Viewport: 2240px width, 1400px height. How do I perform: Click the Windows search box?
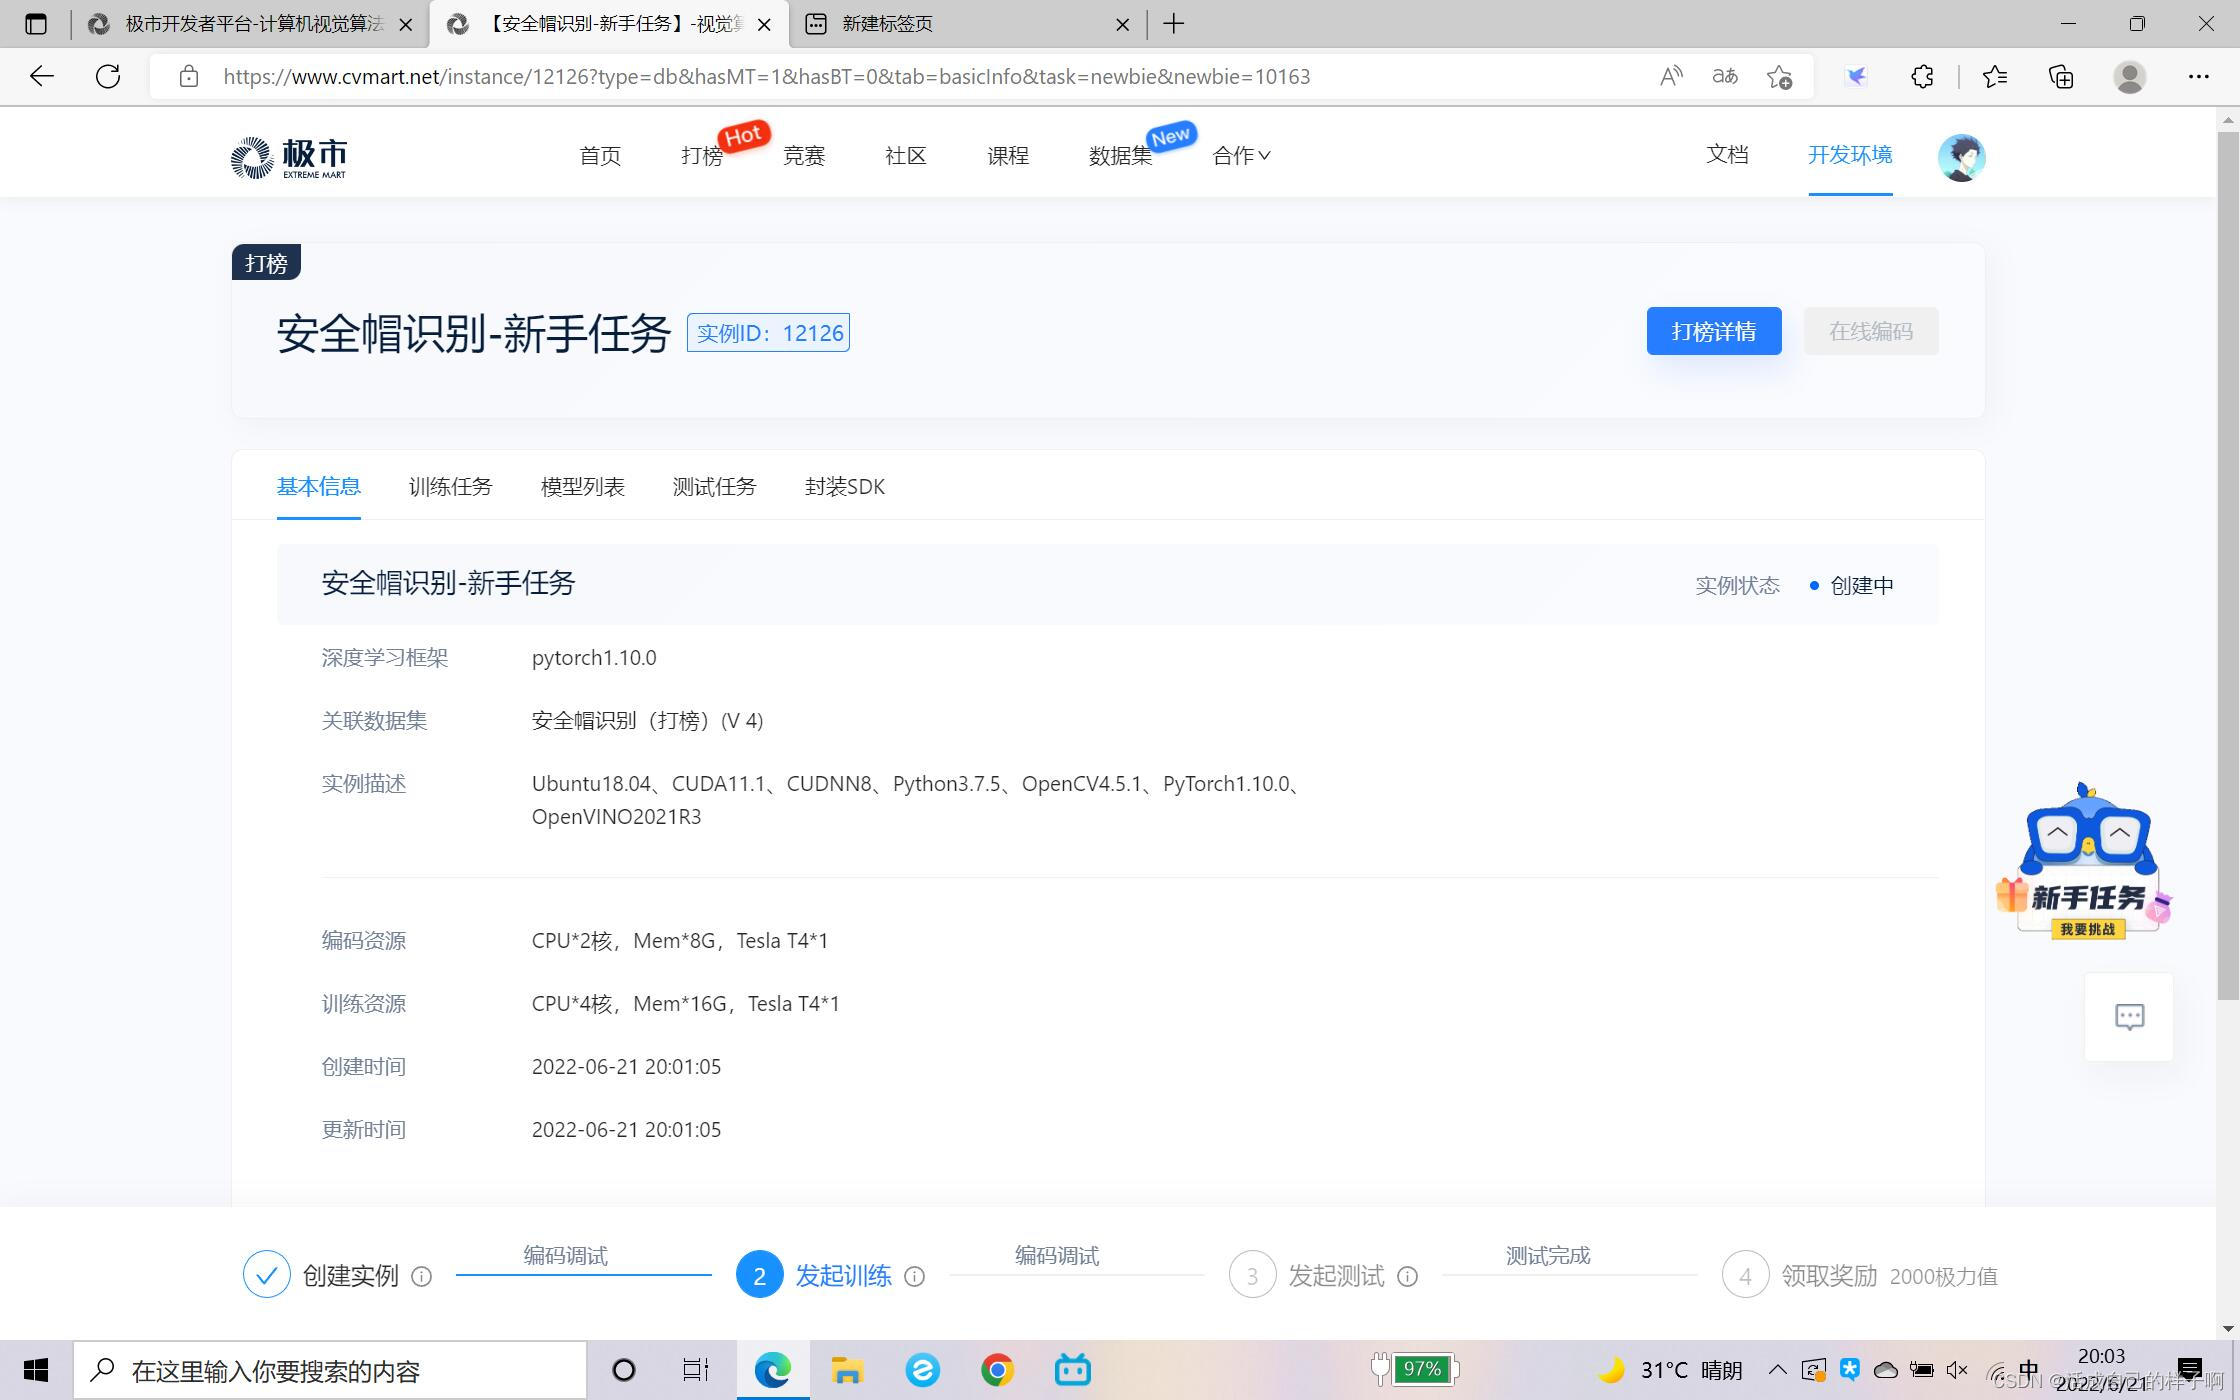[x=330, y=1371]
